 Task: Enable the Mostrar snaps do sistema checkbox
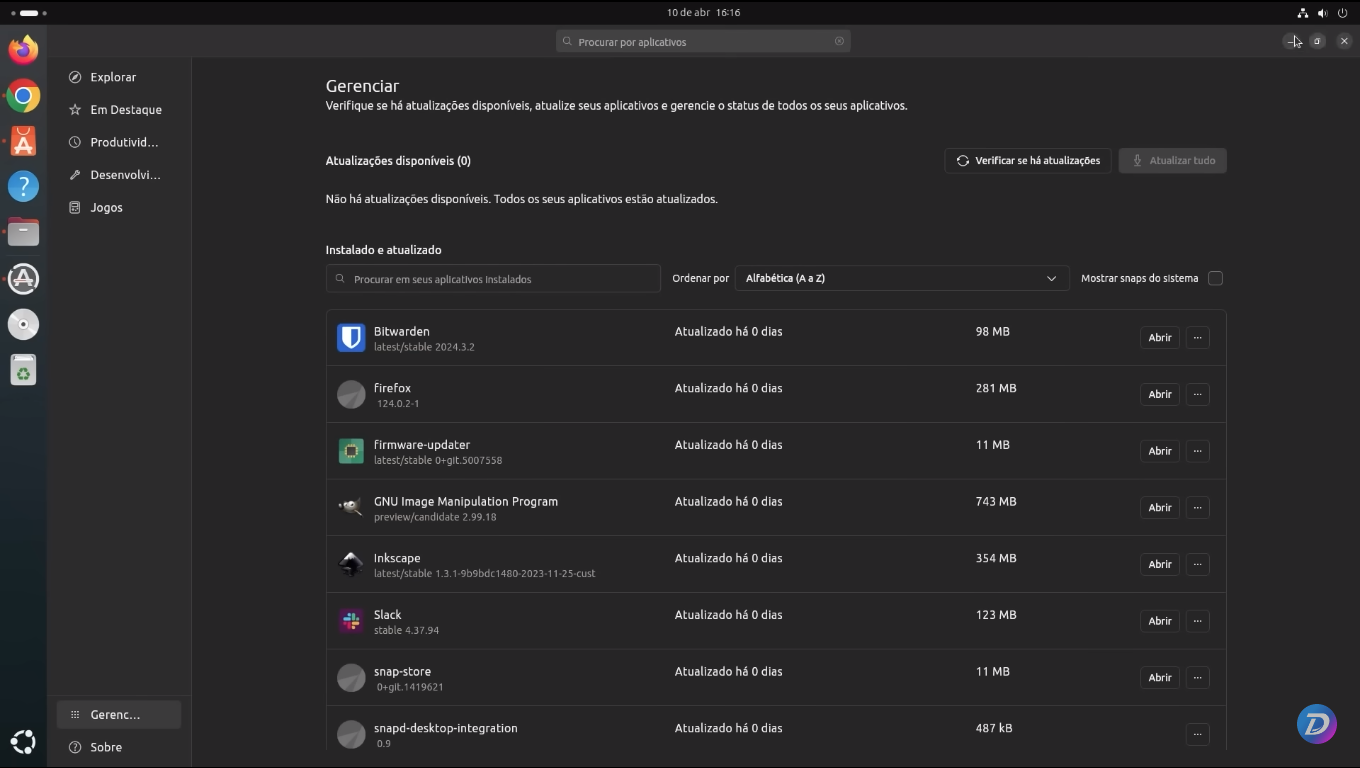[x=1215, y=278]
